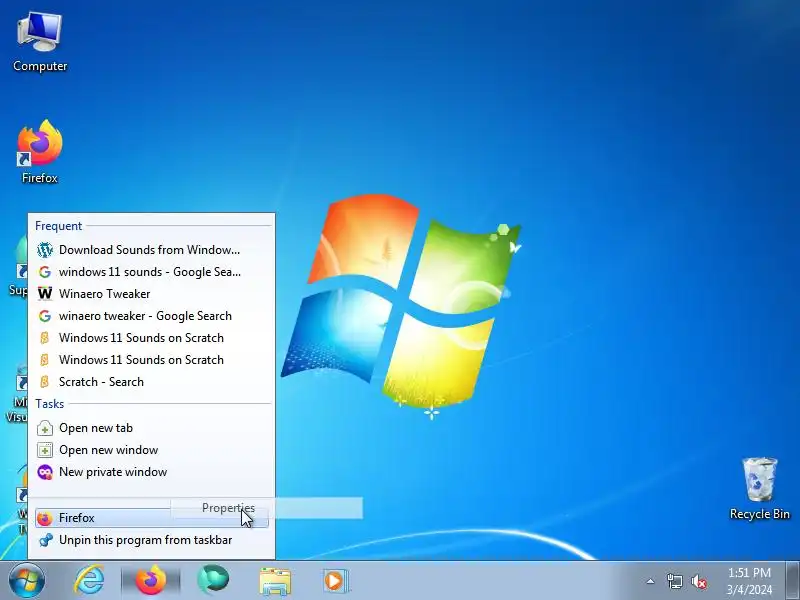This screenshot has width=800, height=600.
Task: Click the network status tray icon
Action: point(674,581)
